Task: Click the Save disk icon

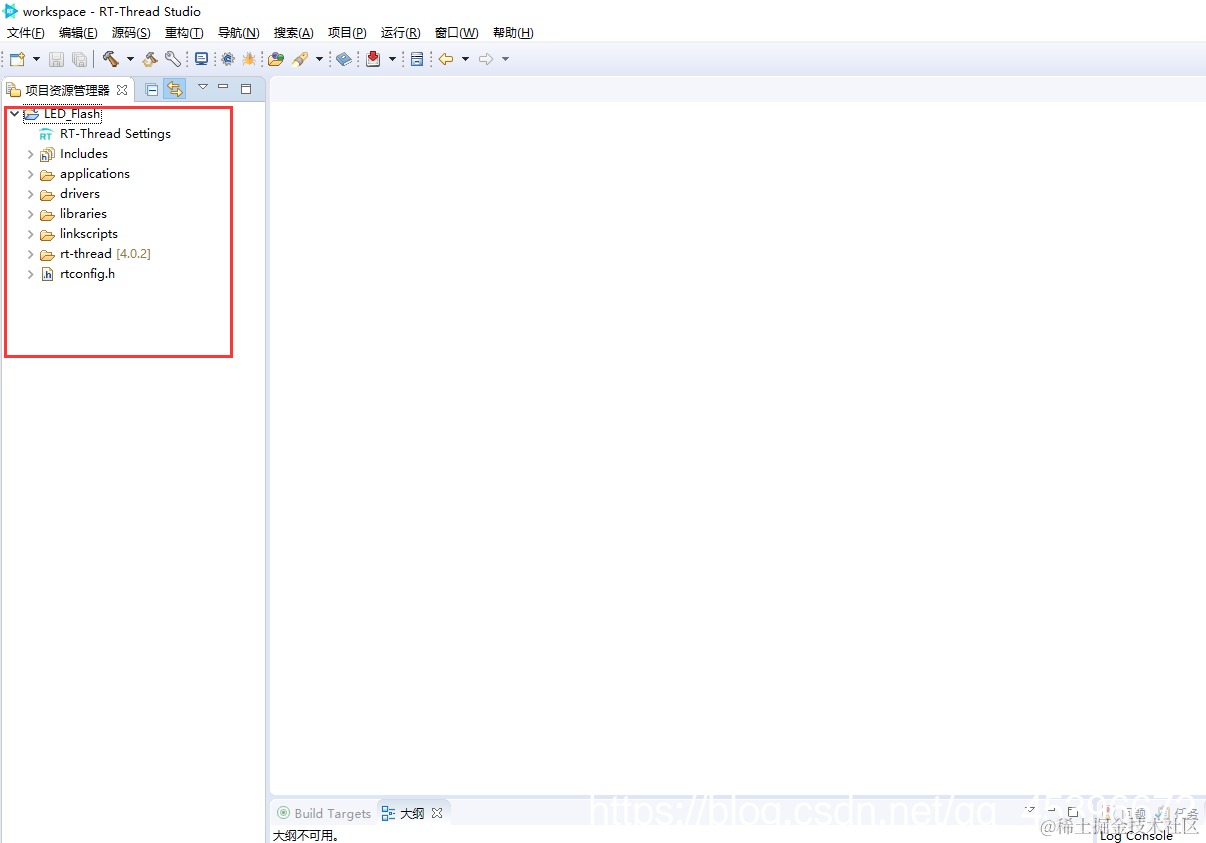Action: [57, 60]
